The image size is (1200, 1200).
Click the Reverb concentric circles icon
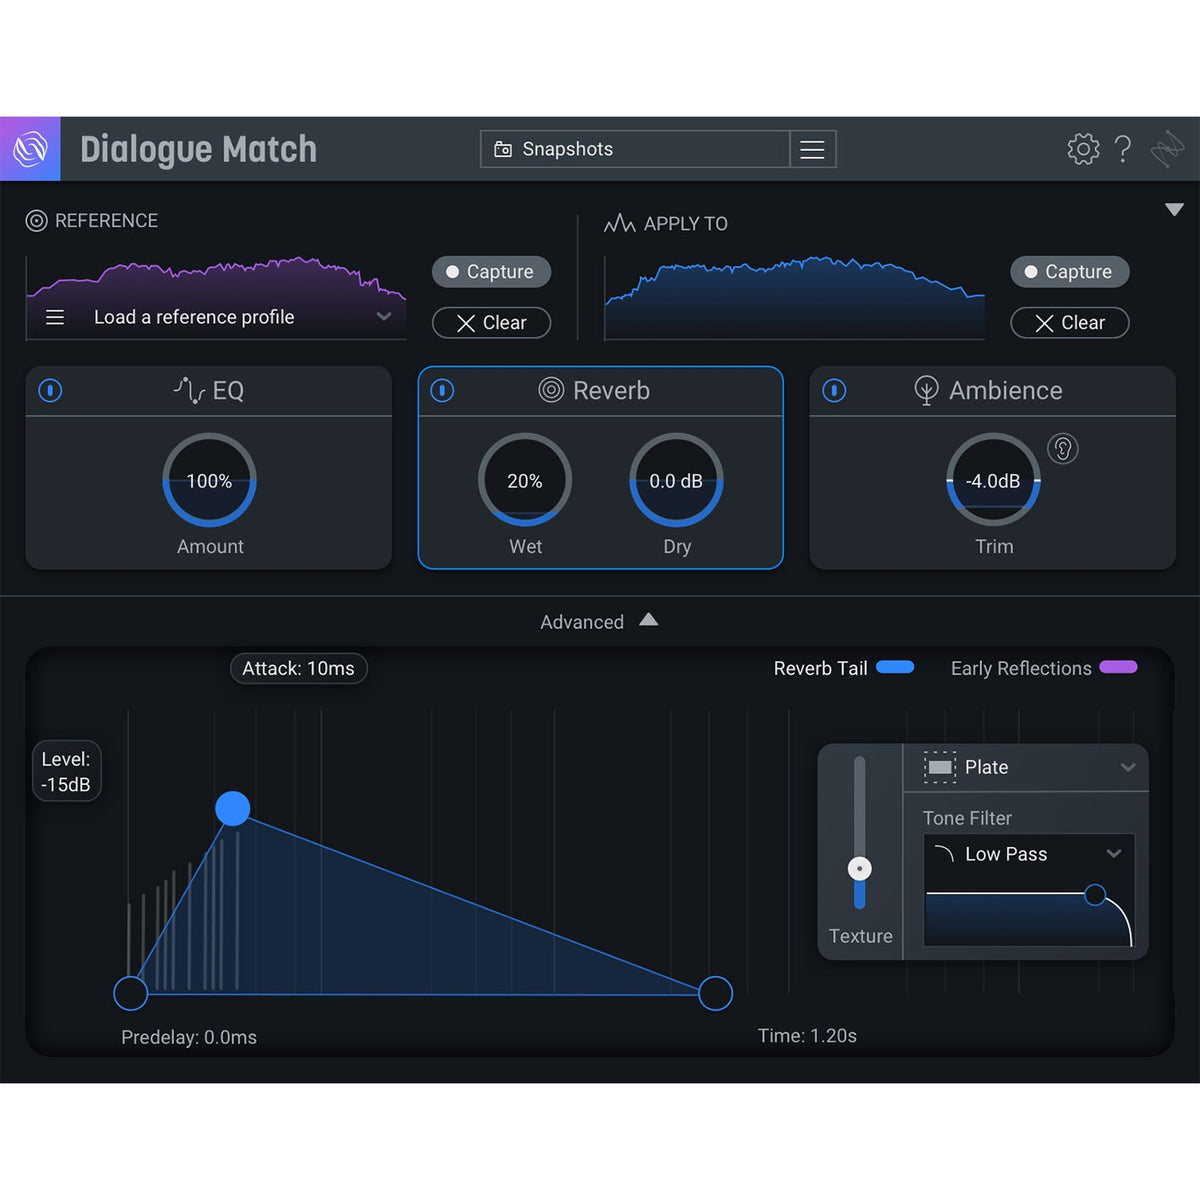click(551, 390)
